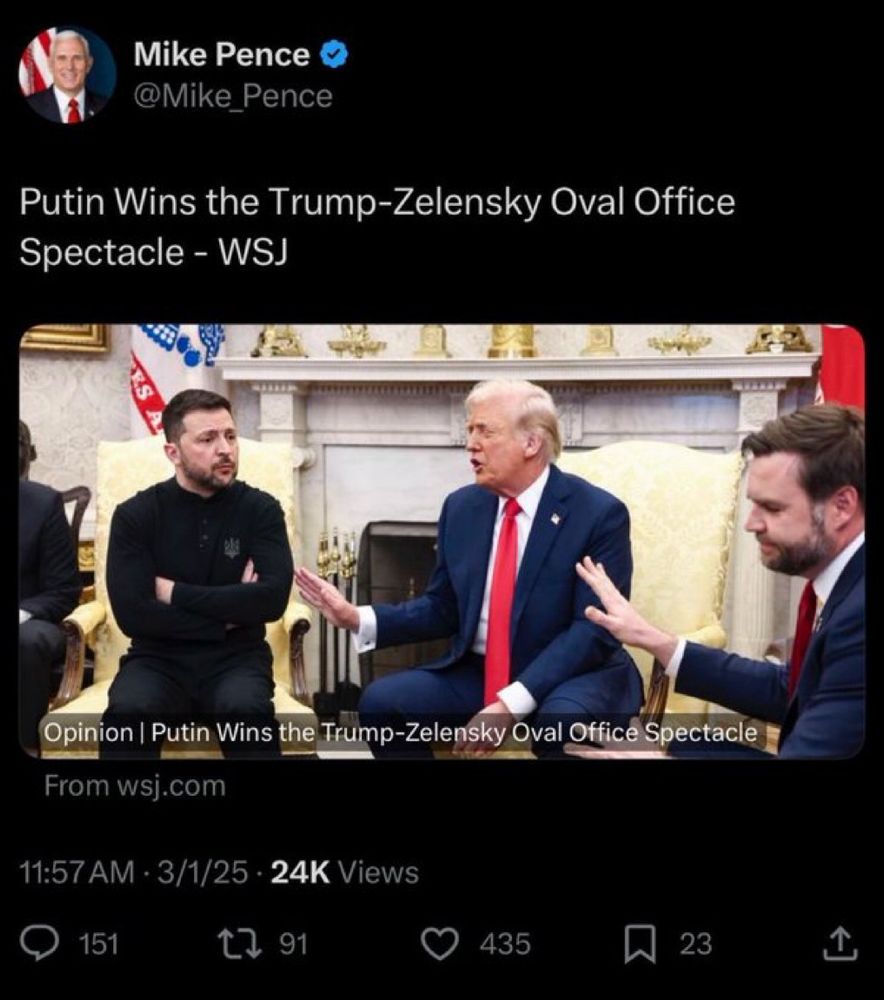
Task: Click the 11:57 AM timestamp
Action: pyautogui.click(x=77, y=872)
